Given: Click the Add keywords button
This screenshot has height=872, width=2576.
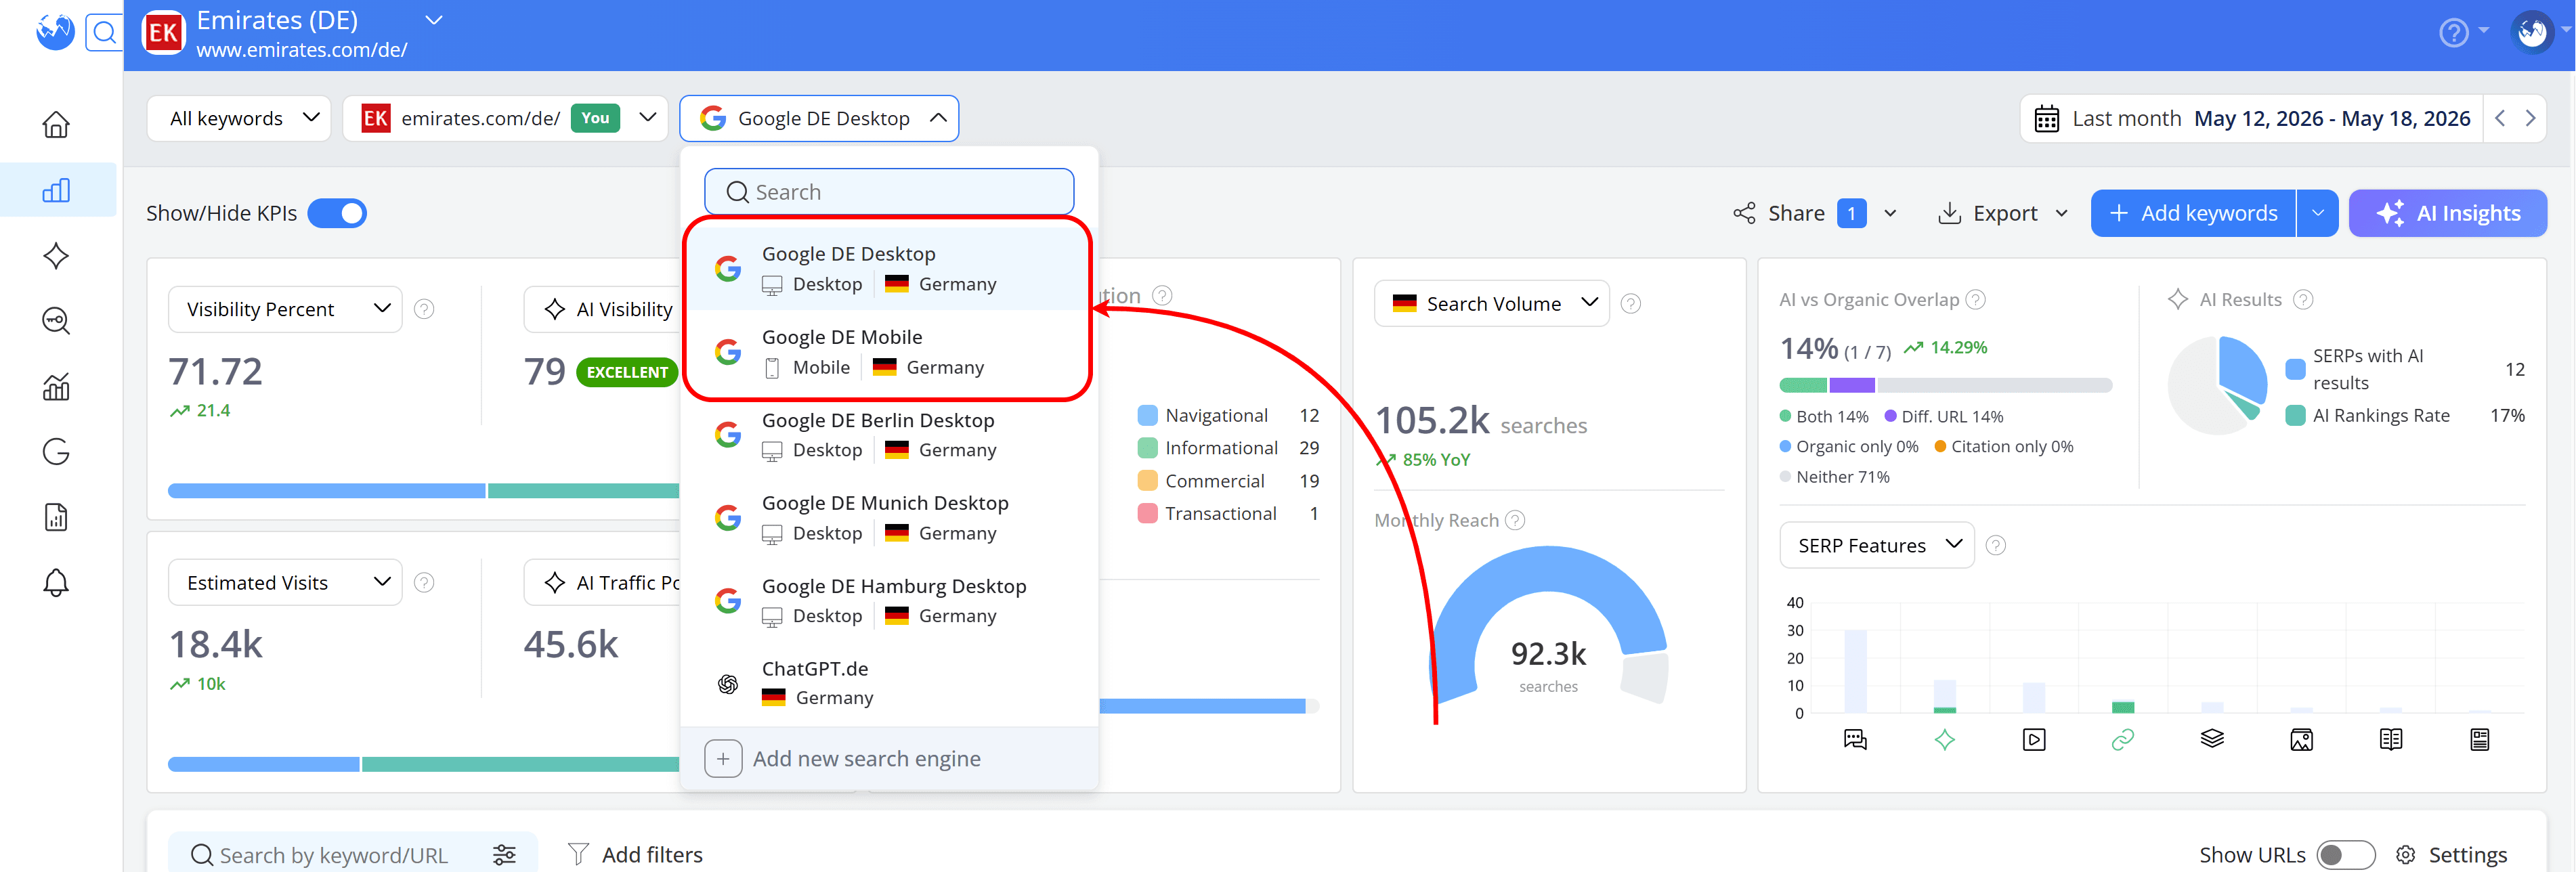Looking at the screenshot, I should tap(2192, 213).
